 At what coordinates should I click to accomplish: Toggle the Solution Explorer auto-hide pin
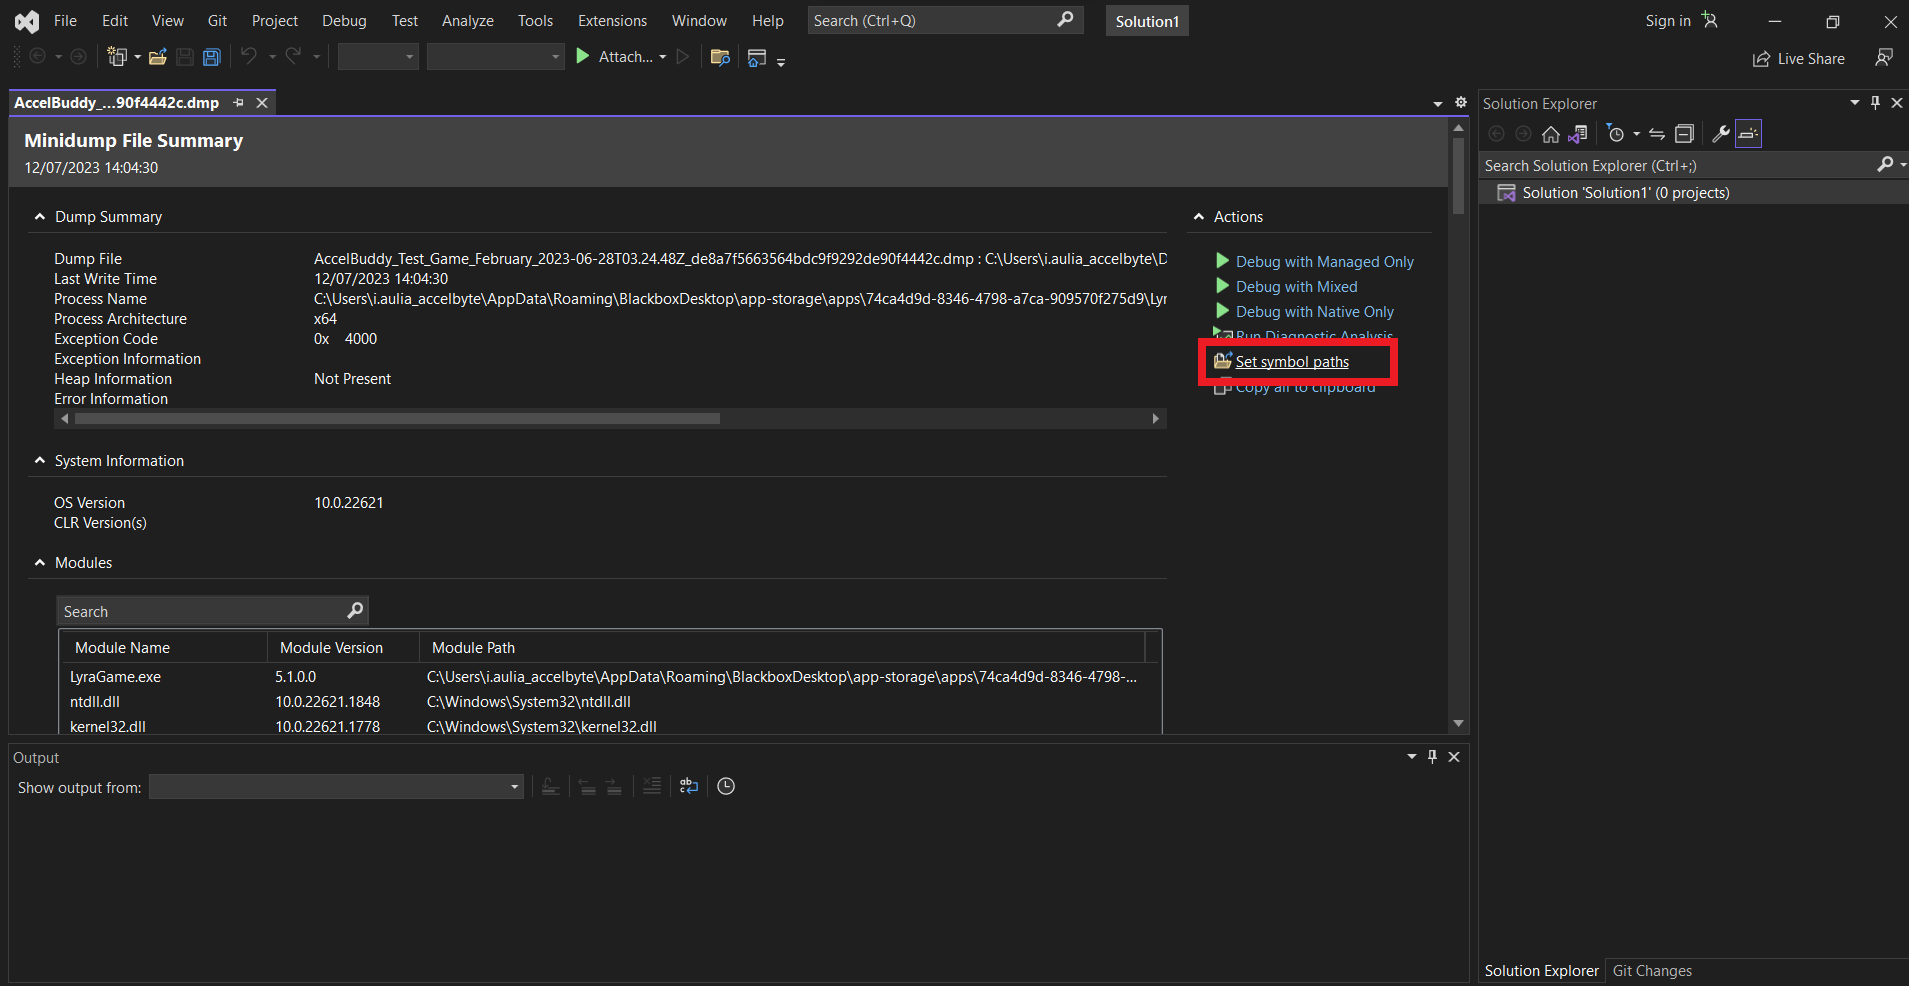click(1875, 103)
